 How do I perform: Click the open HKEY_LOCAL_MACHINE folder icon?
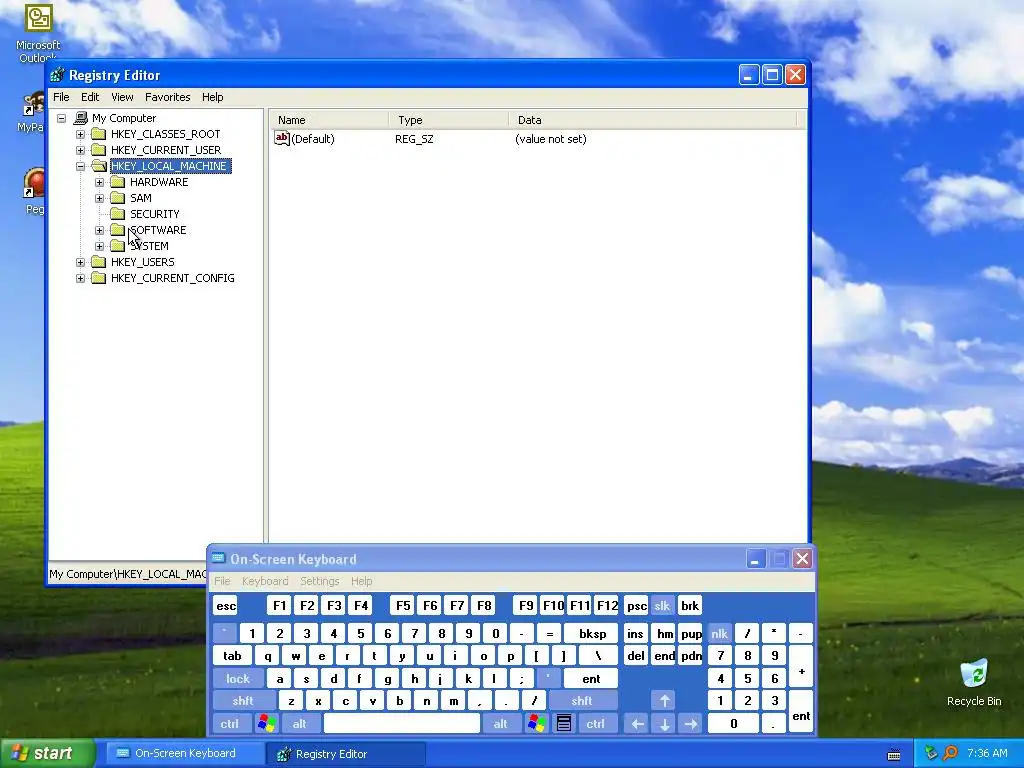(x=99, y=166)
